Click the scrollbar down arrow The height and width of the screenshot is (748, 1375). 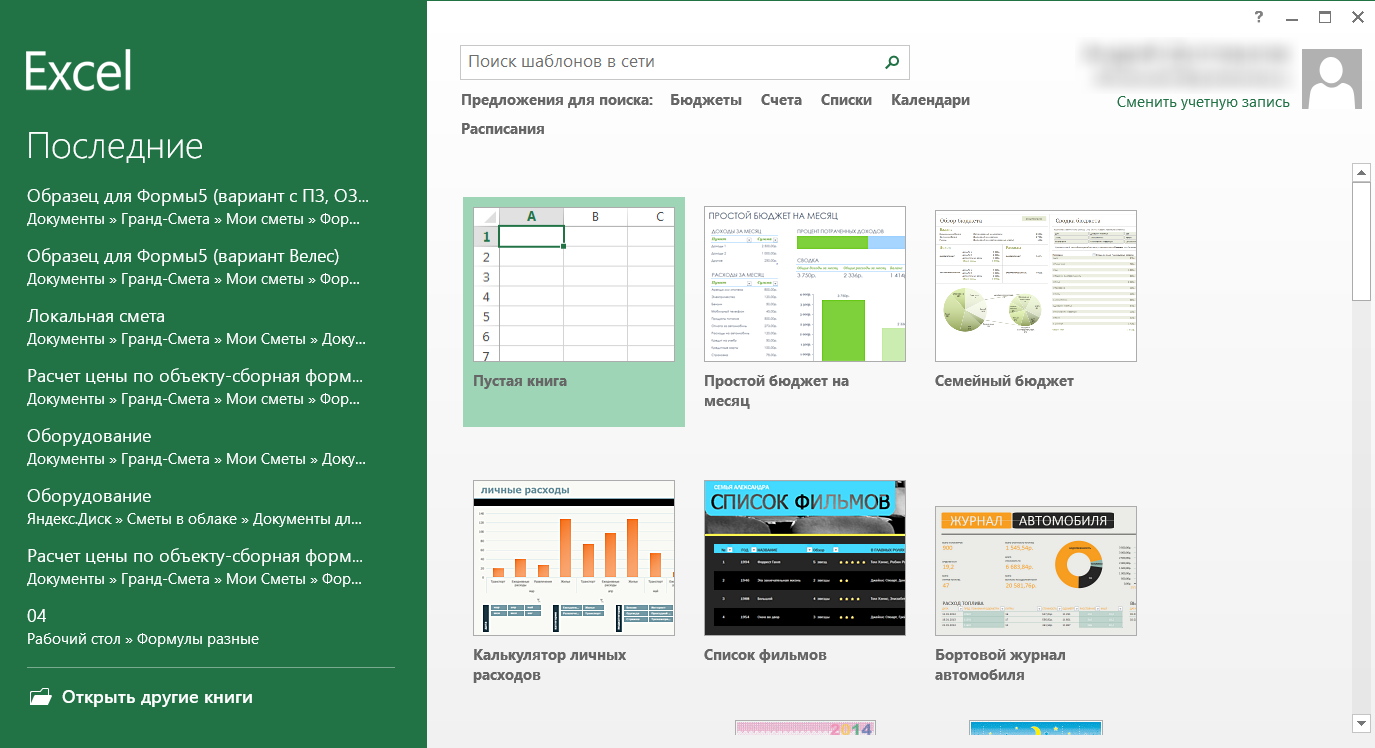pyautogui.click(x=1361, y=722)
